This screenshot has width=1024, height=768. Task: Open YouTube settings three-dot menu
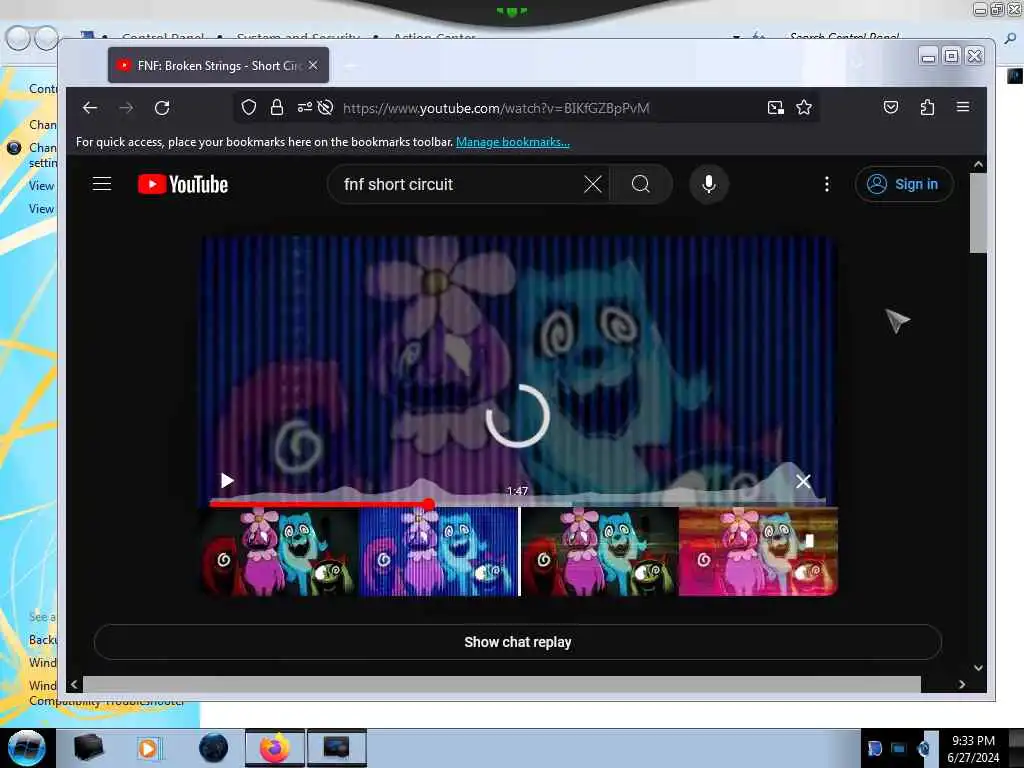click(x=827, y=184)
